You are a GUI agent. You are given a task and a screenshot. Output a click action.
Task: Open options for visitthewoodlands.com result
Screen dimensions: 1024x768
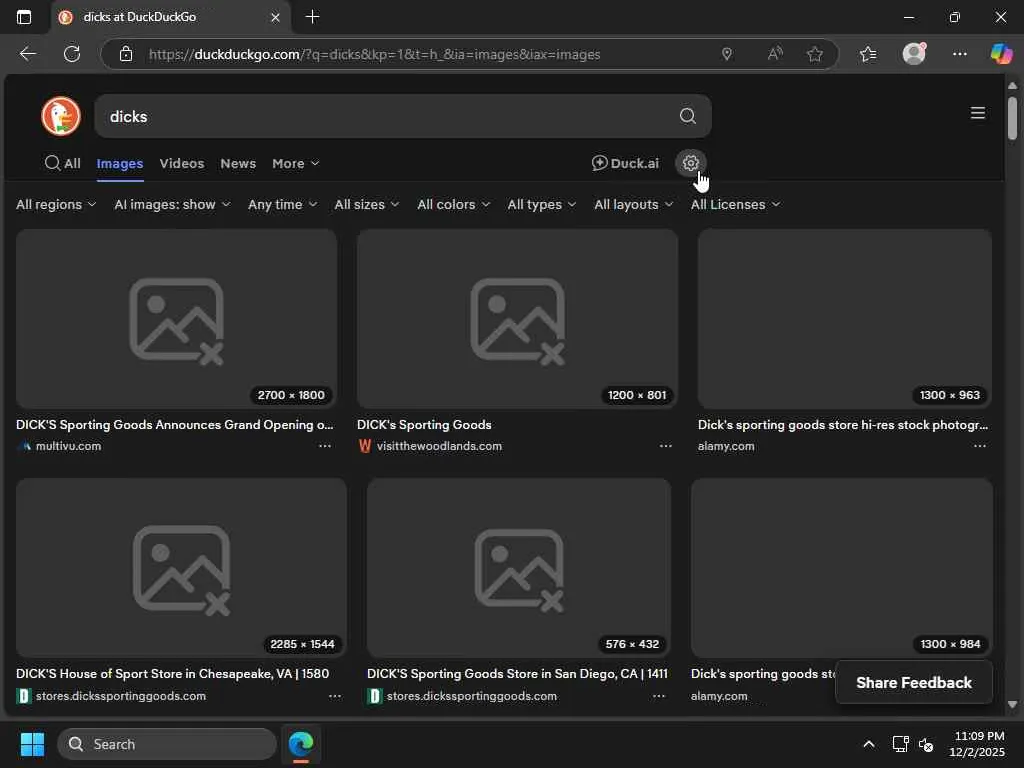click(x=665, y=446)
